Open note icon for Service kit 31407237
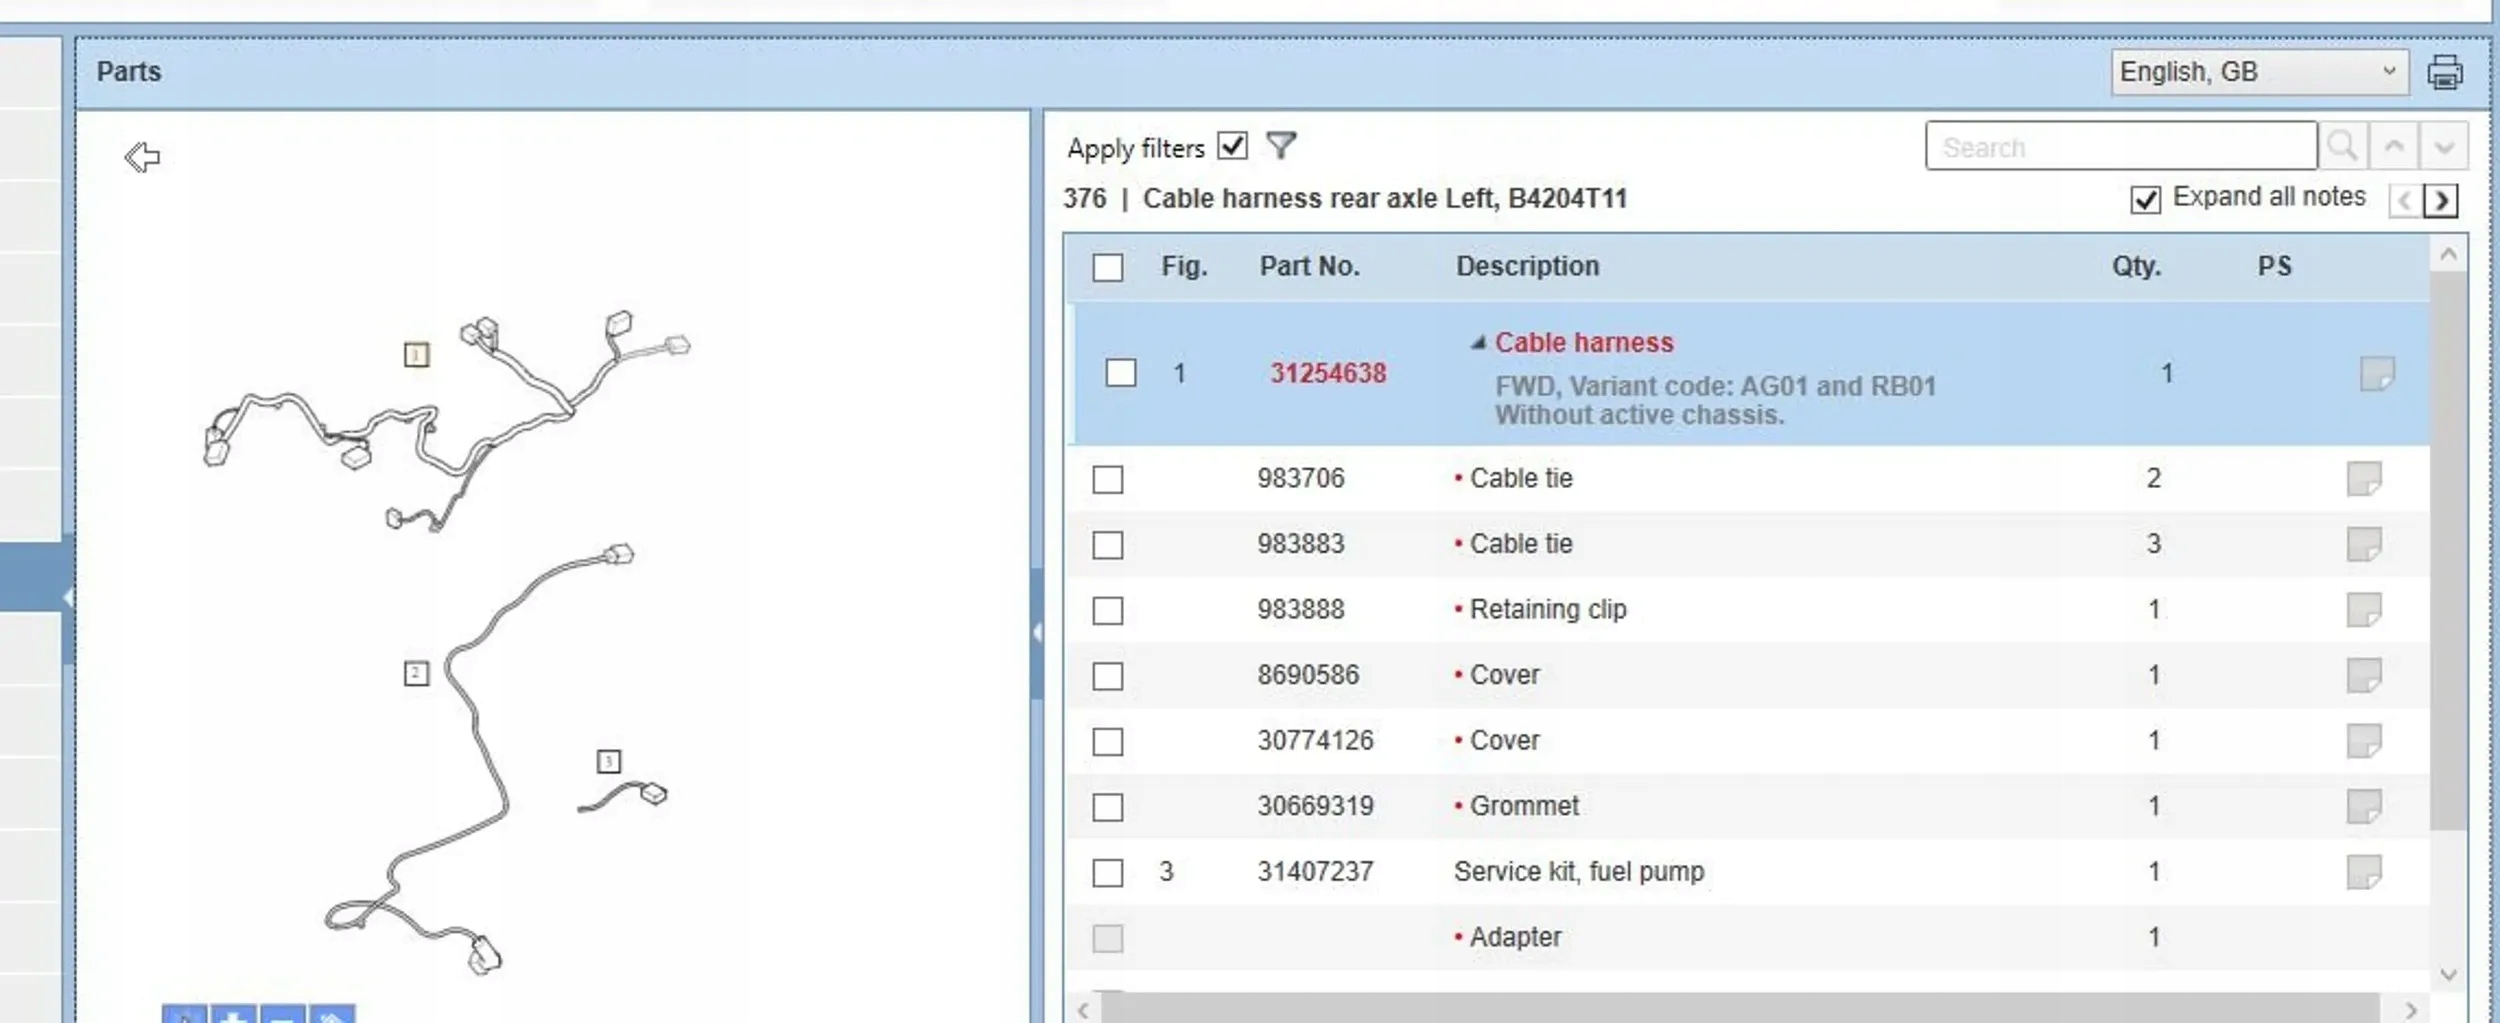This screenshot has height=1023, width=2500. (2364, 873)
